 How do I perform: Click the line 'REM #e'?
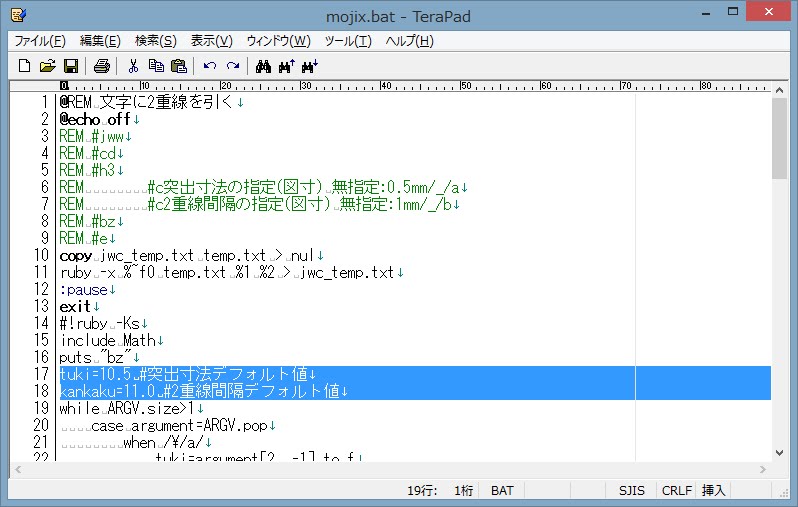[87, 238]
